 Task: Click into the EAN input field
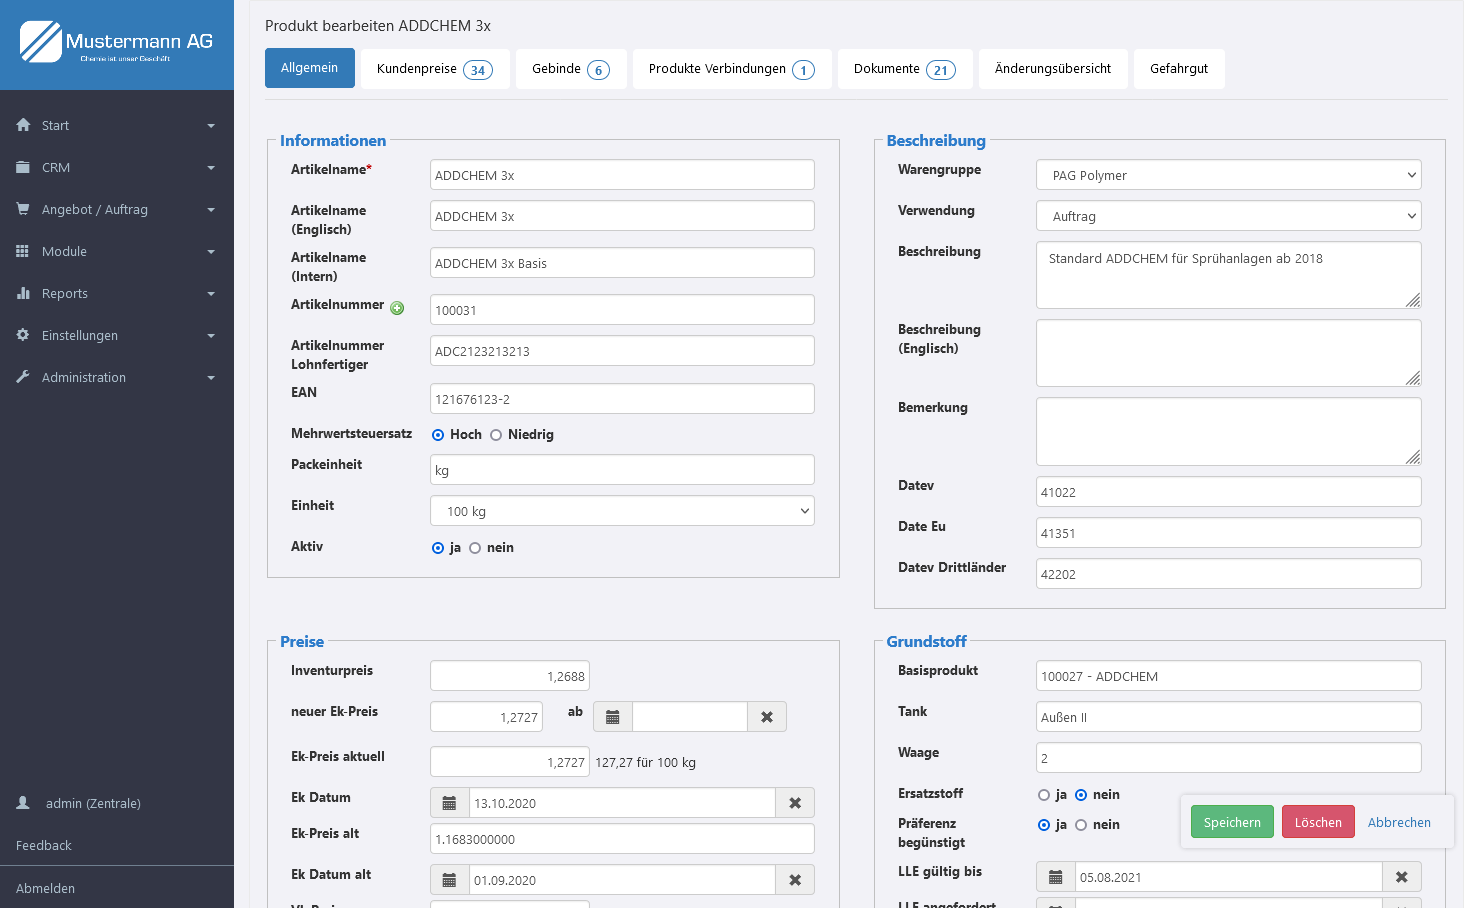(622, 399)
